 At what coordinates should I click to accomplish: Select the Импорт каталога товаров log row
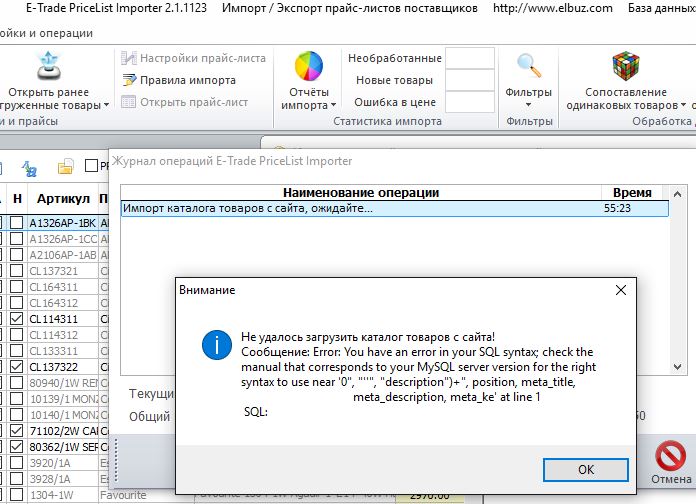click(395, 208)
